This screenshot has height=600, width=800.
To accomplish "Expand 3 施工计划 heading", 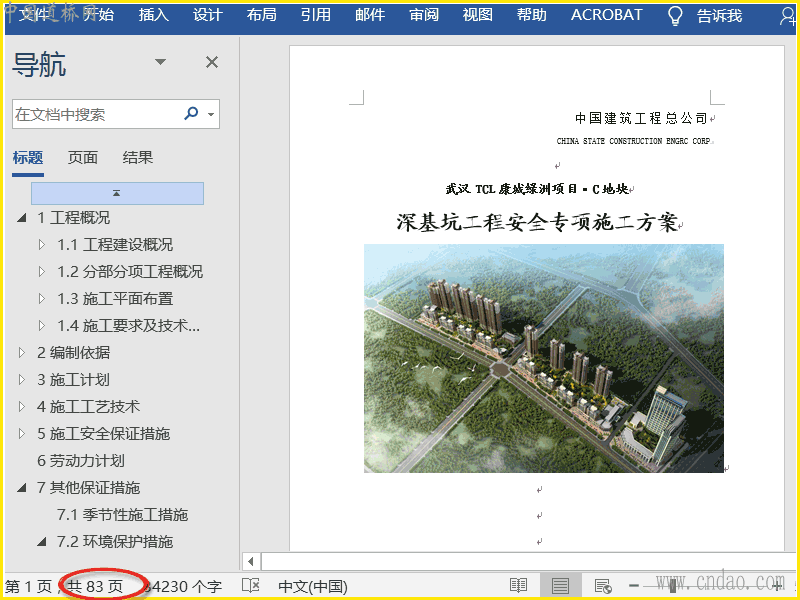I will coord(21,380).
